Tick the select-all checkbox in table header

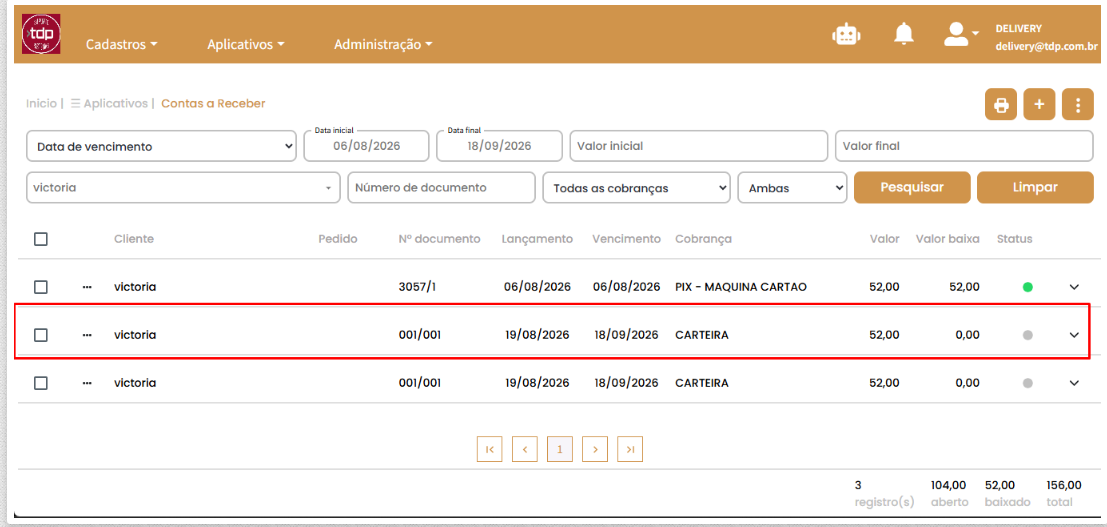pyautogui.click(x=41, y=239)
